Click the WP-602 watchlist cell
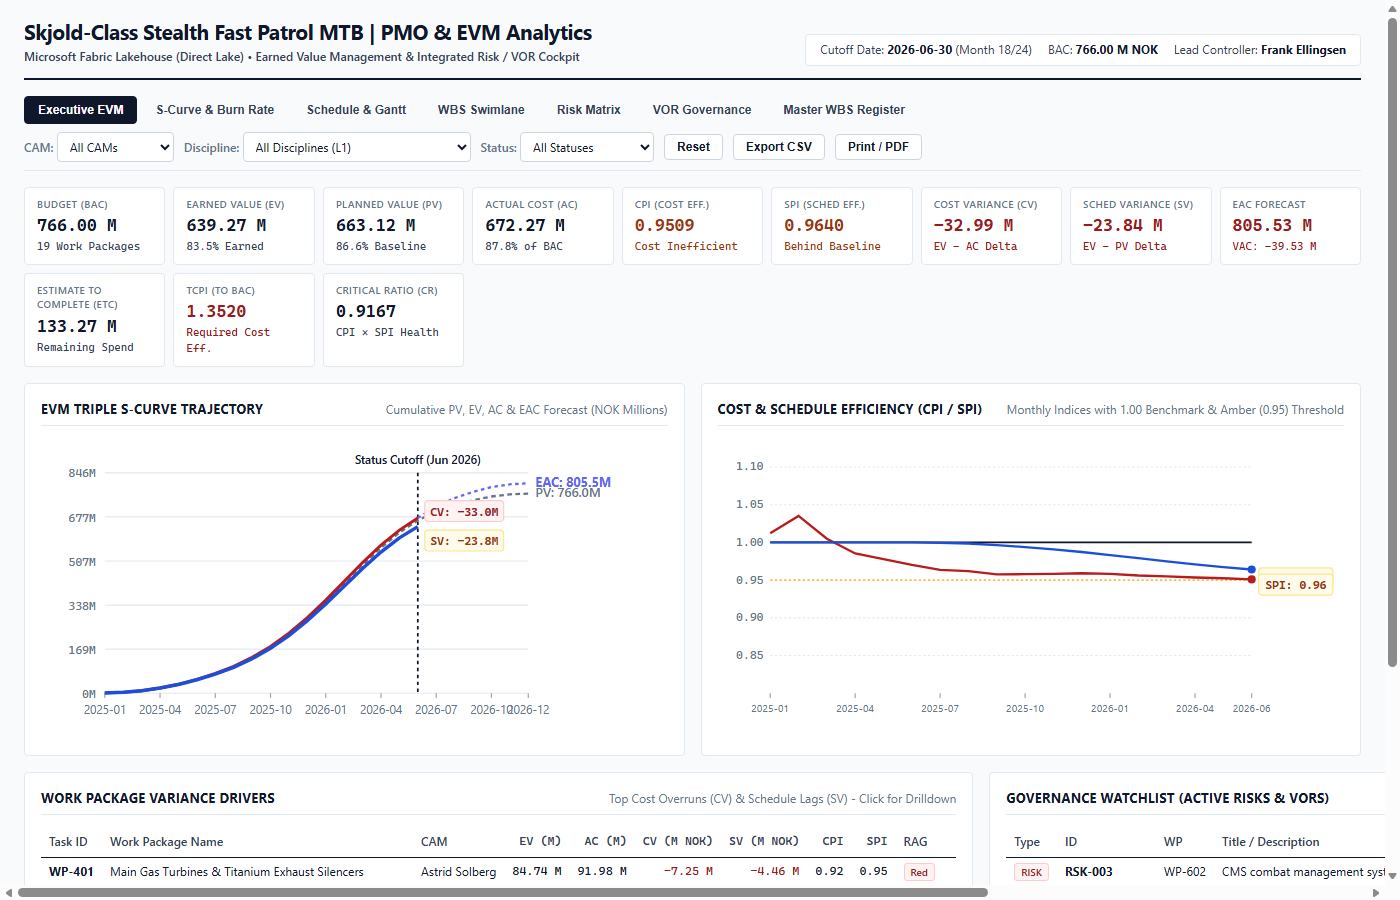 [x=1184, y=872]
